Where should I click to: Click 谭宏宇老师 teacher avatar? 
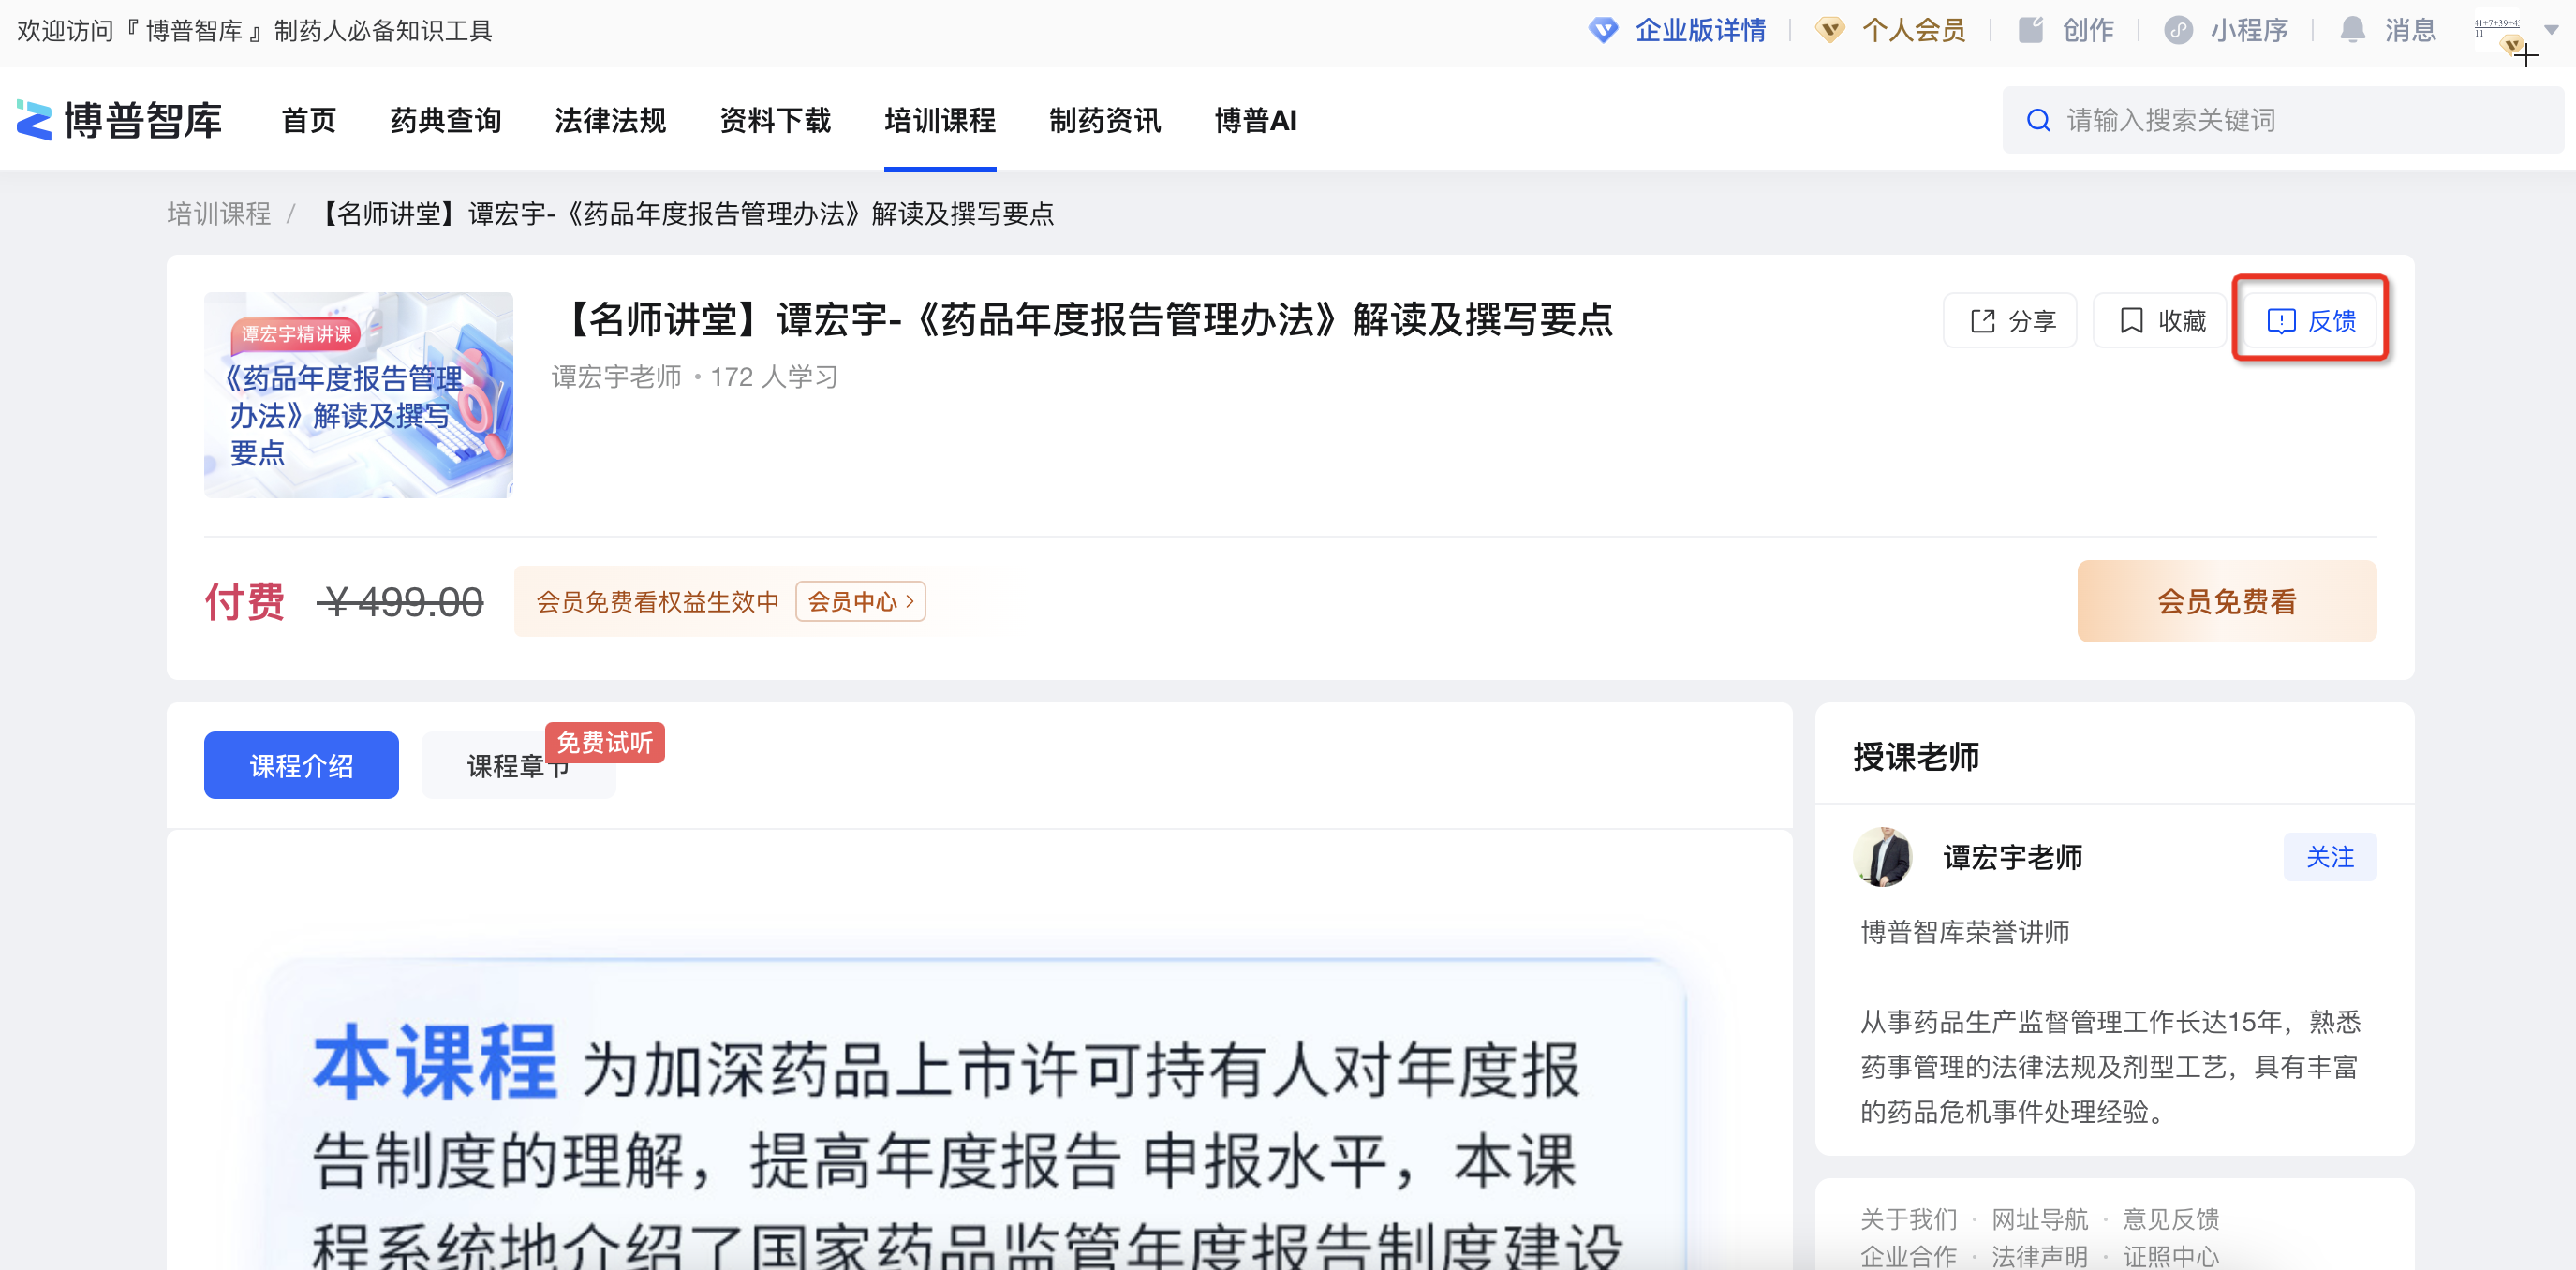click(x=1883, y=857)
